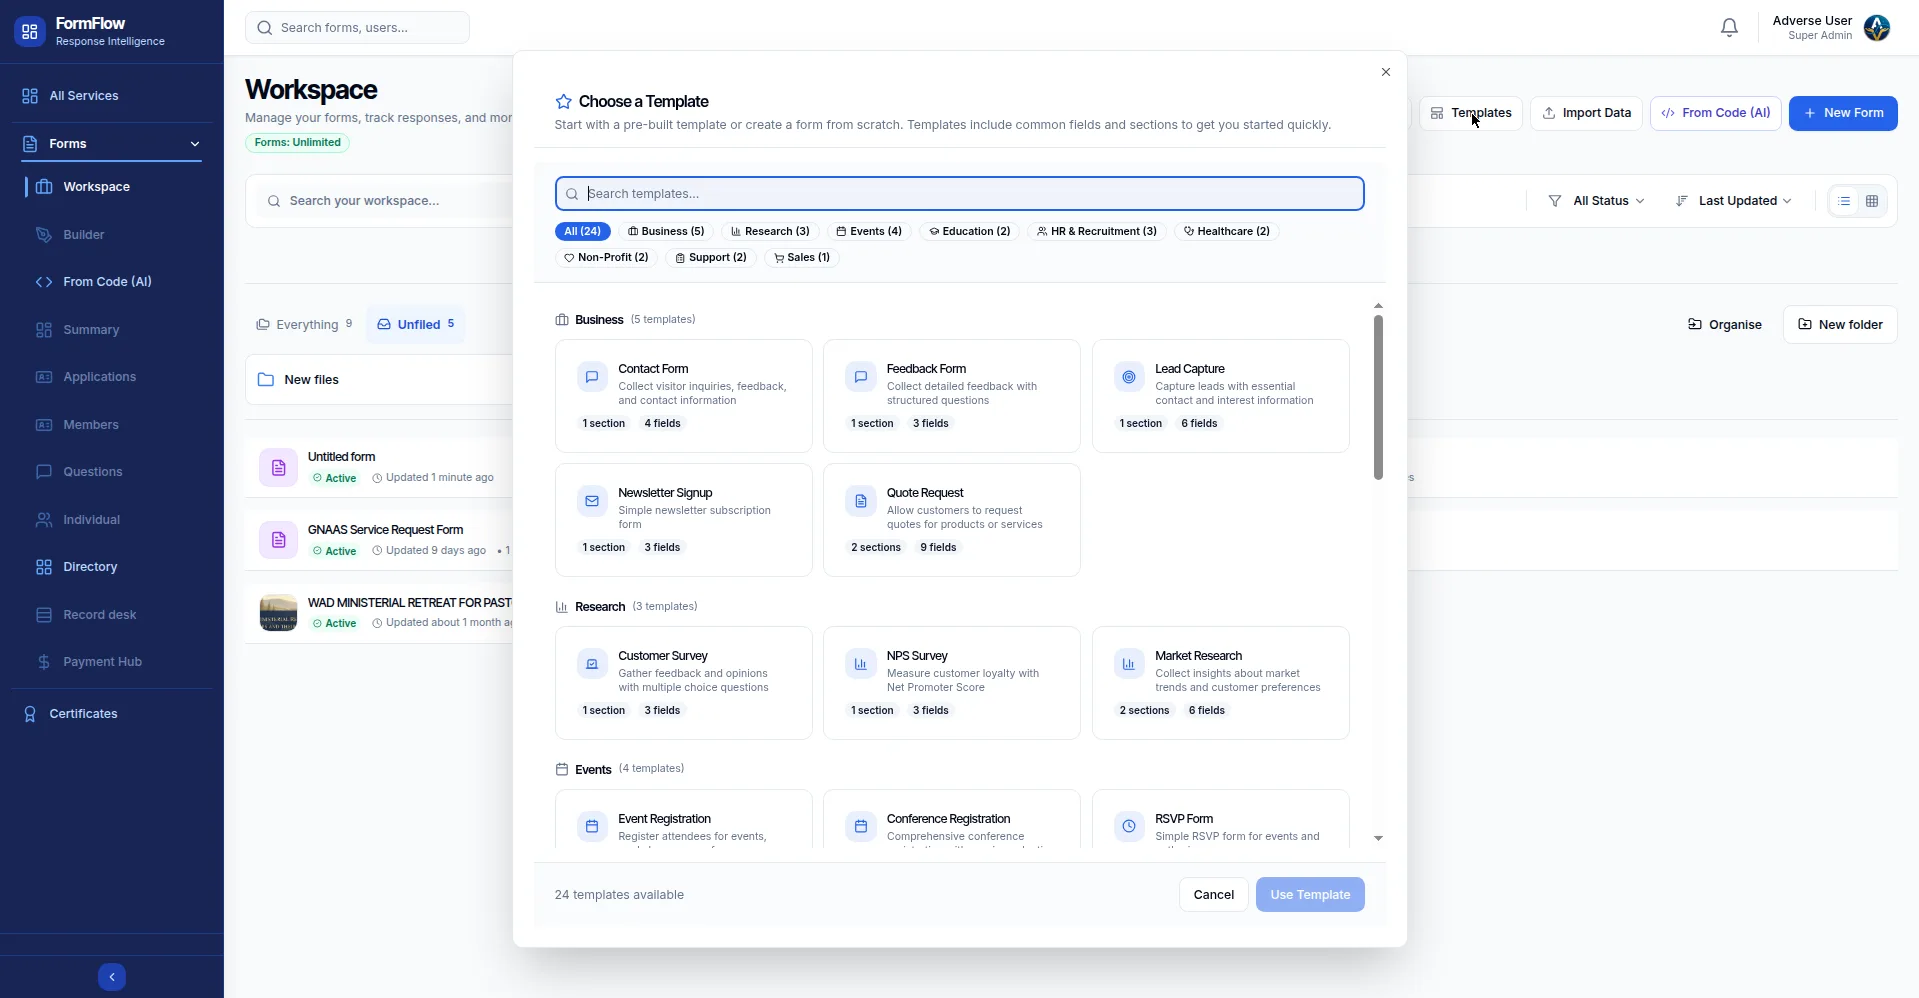
Task: Collapse sidebar with the arrow button
Action: click(x=112, y=977)
